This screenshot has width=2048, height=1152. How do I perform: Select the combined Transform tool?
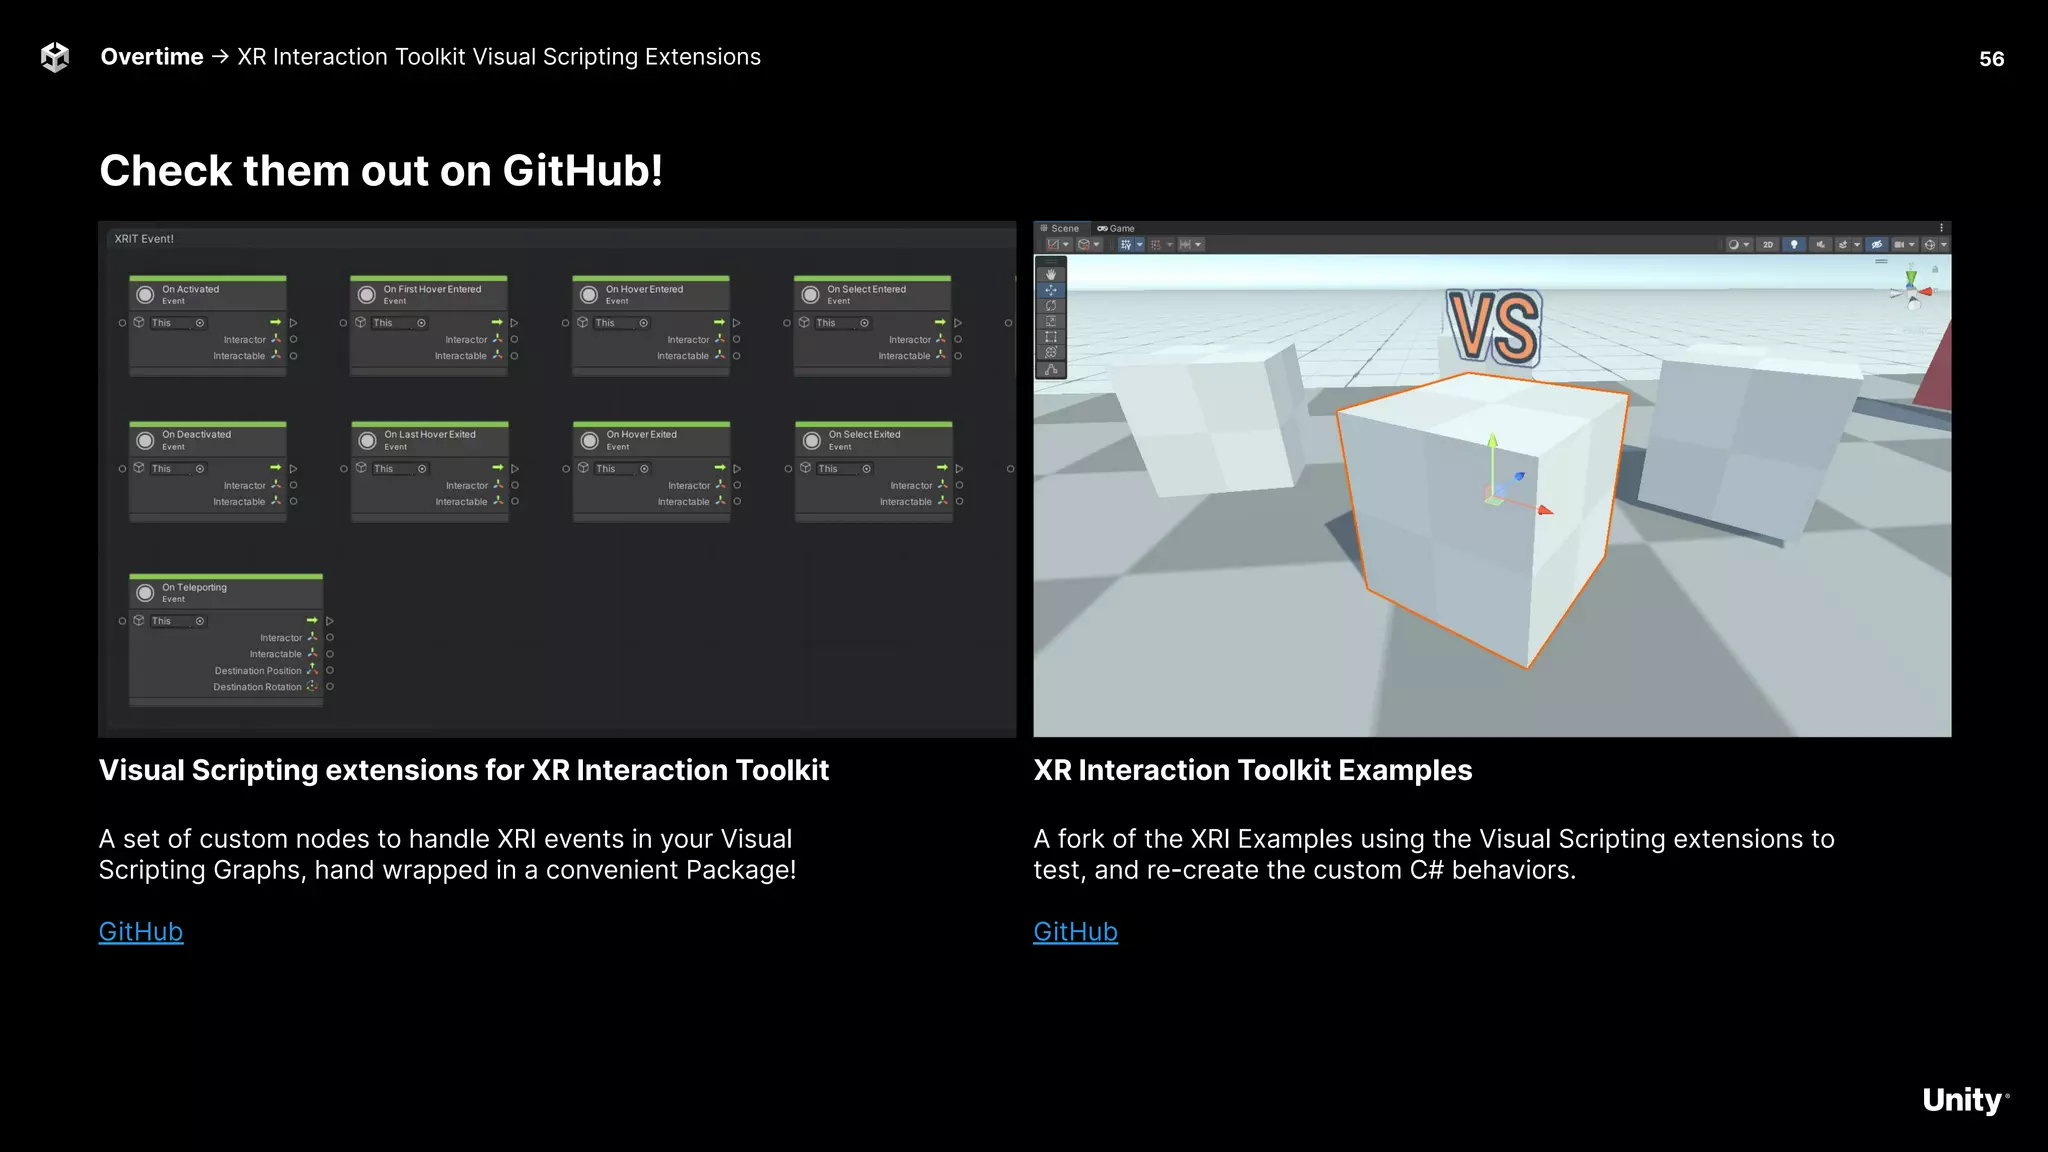1051,353
